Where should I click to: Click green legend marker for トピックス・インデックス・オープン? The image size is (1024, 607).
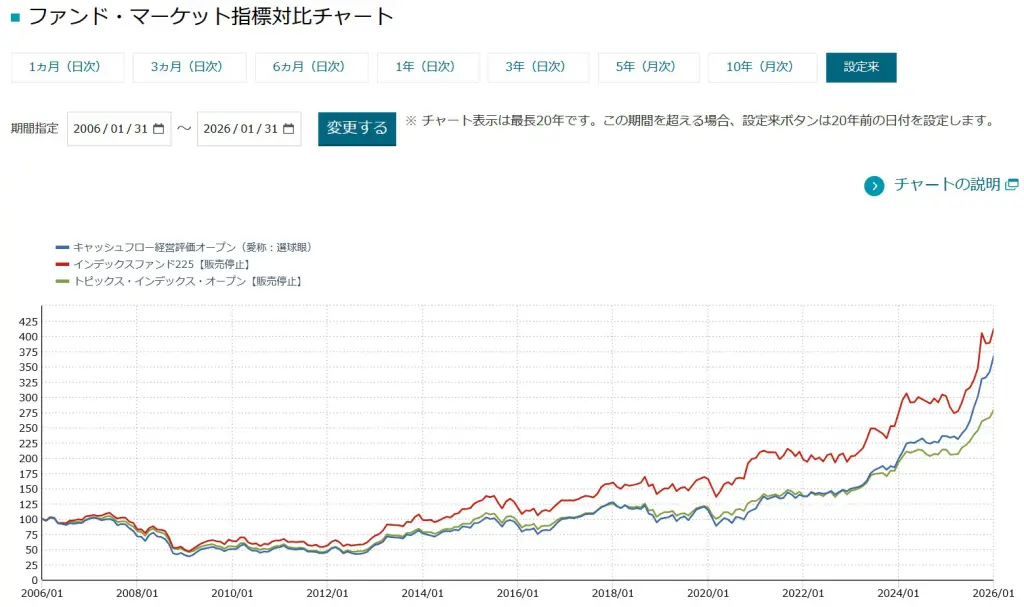(x=62, y=281)
